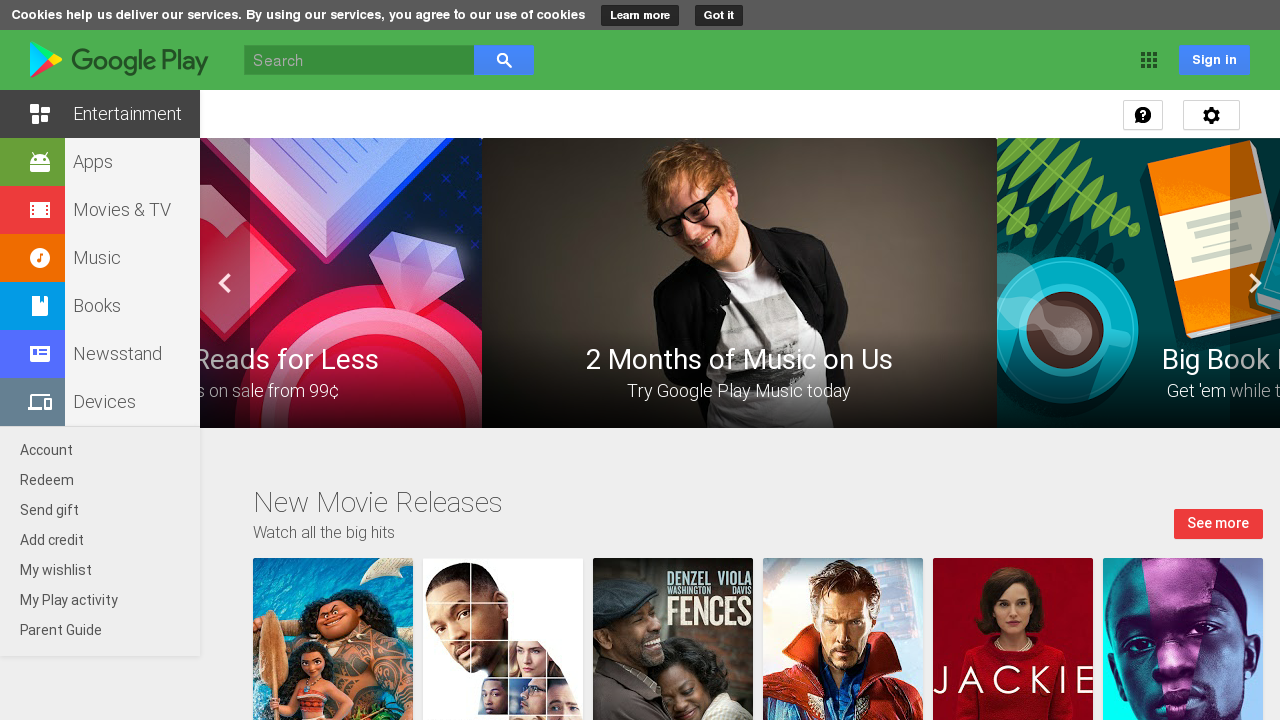
Task: Select Entertainment in the sidebar
Action: [100, 114]
